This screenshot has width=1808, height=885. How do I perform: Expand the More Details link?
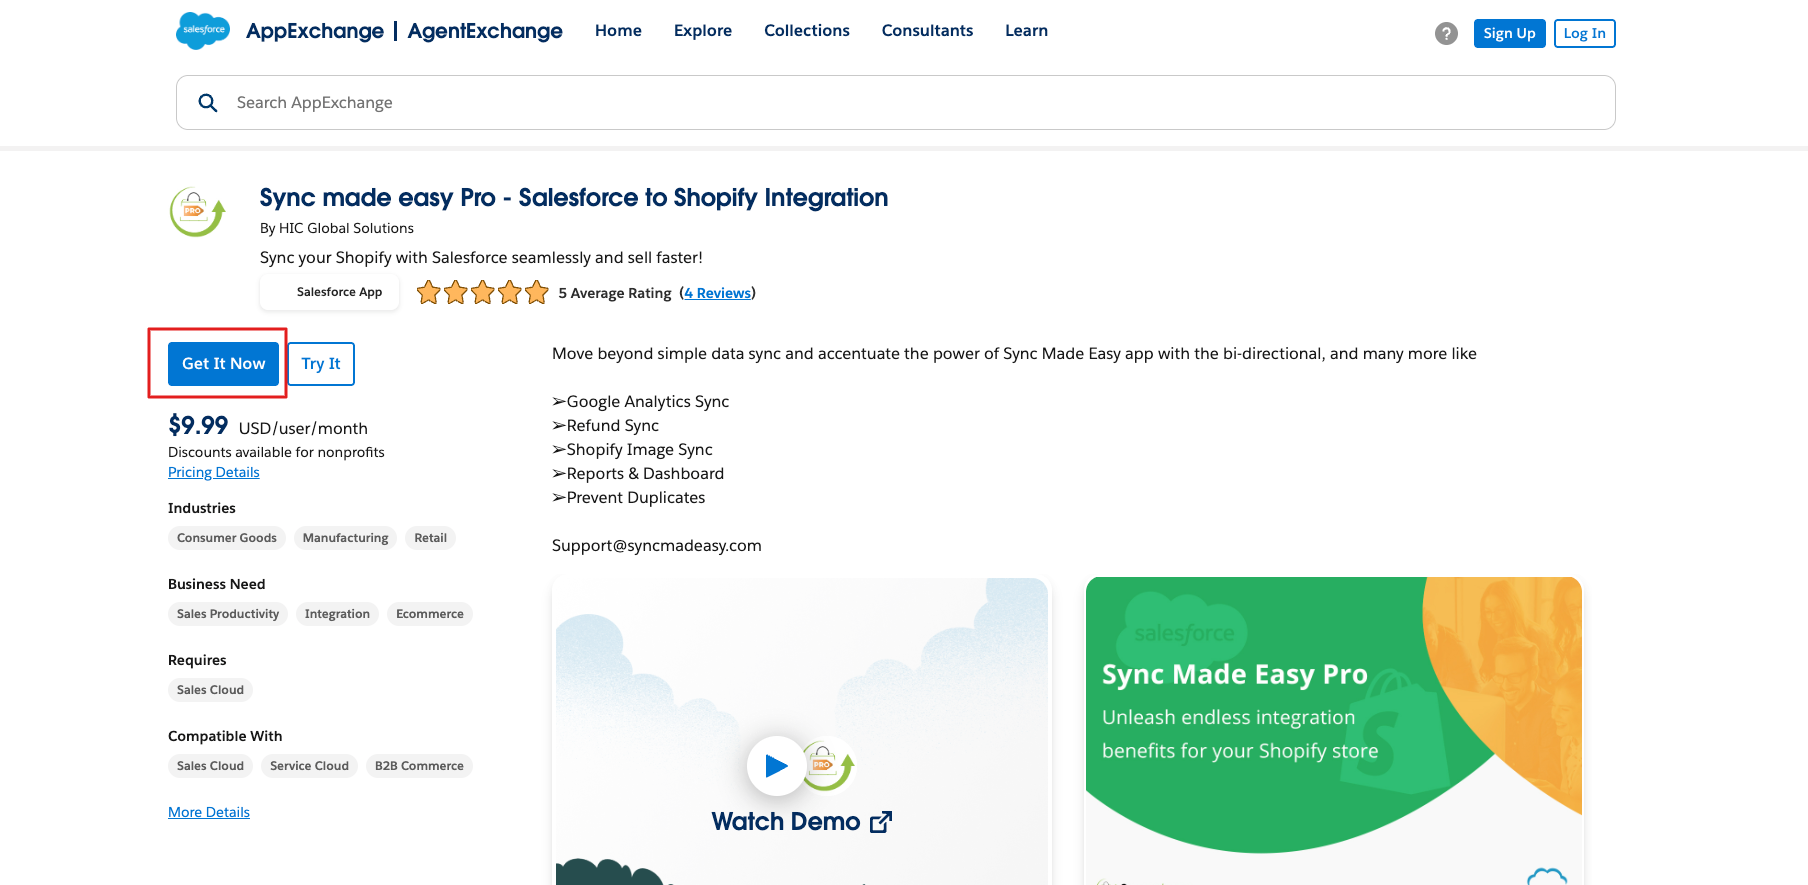pos(209,813)
